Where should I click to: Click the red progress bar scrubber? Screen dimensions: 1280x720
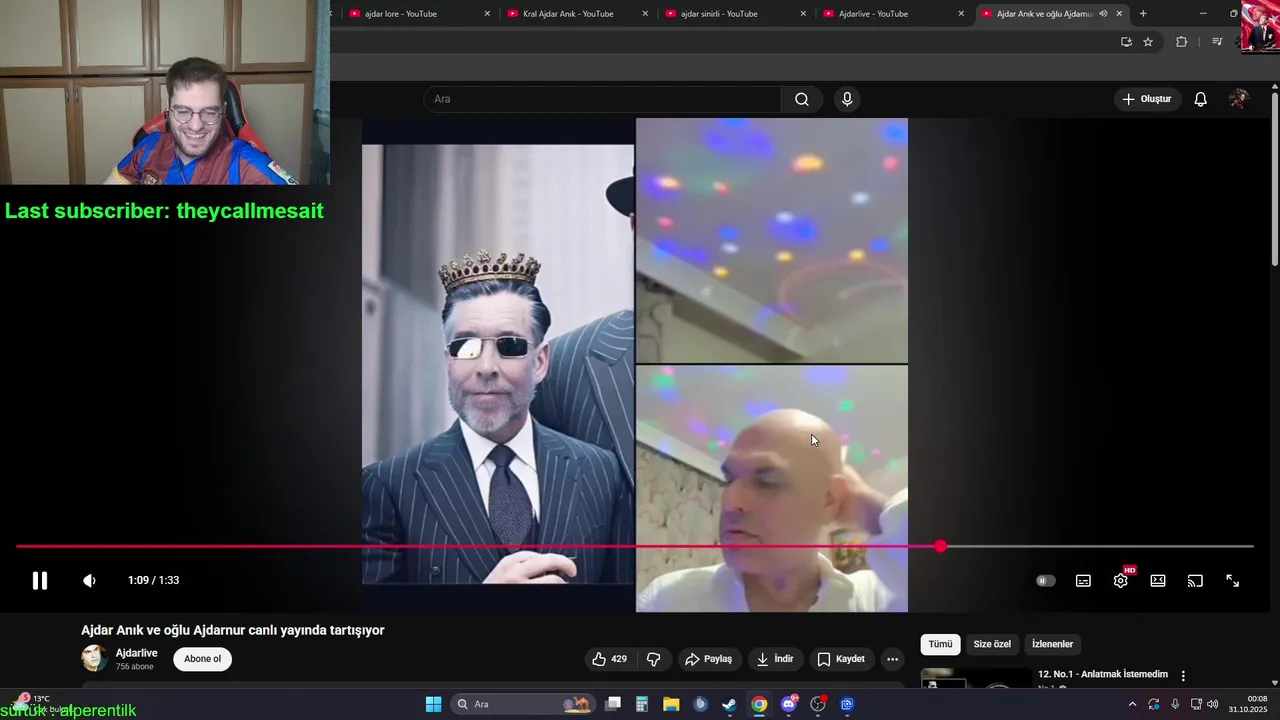tap(940, 546)
